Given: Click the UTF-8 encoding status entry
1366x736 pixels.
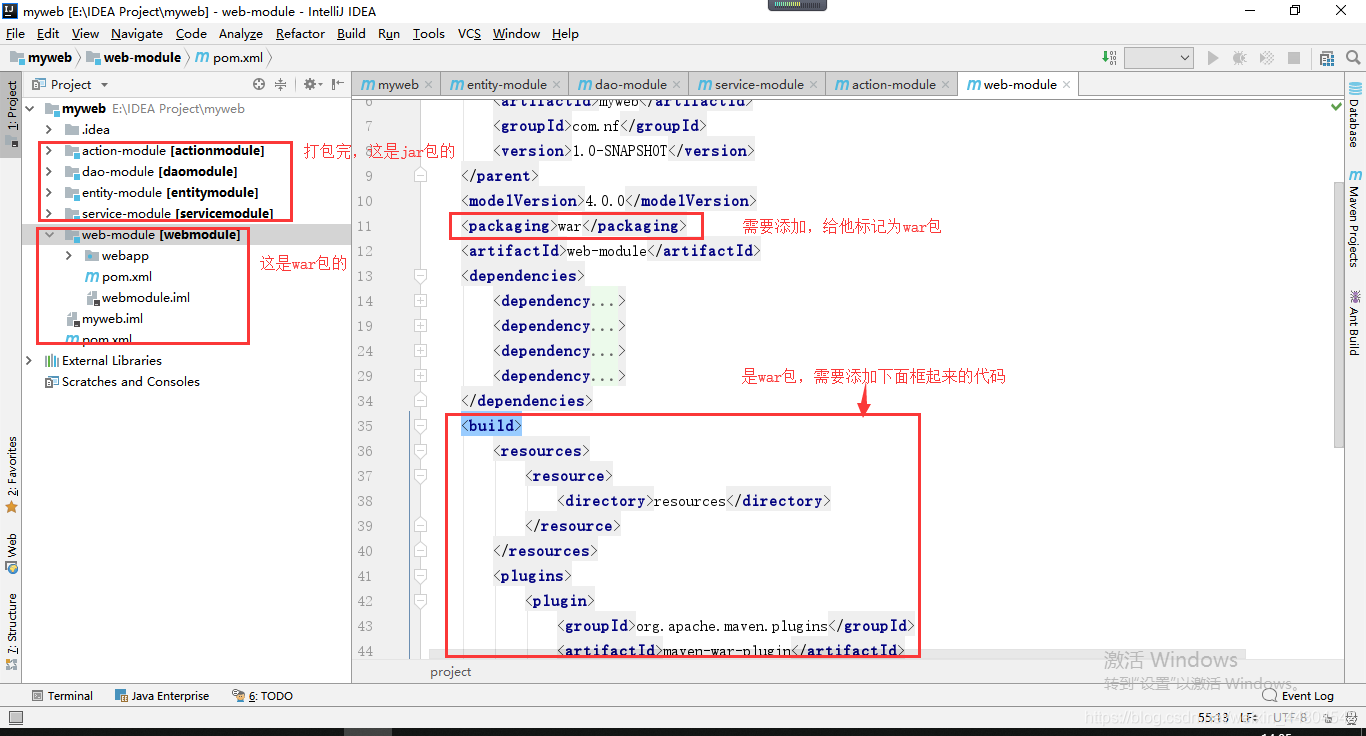Looking at the screenshot, I should (x=1289, y=718).
